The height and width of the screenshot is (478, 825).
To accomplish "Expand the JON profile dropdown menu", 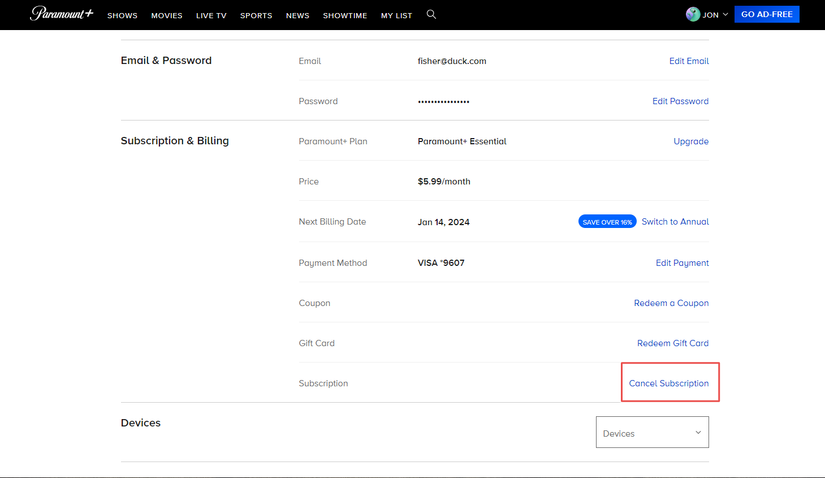I will click(724, 15).
